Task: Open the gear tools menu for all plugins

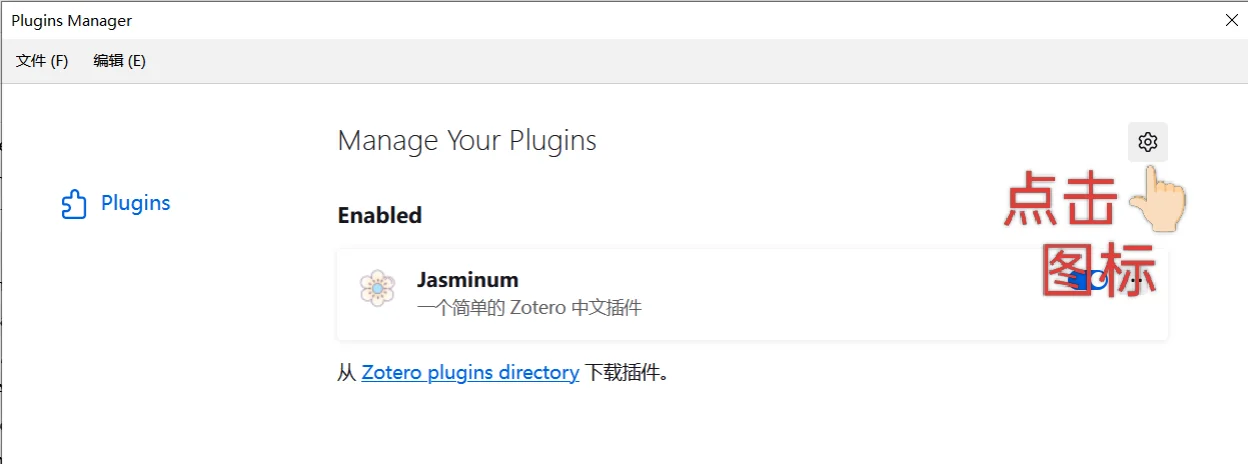Action: [1147, 142]
